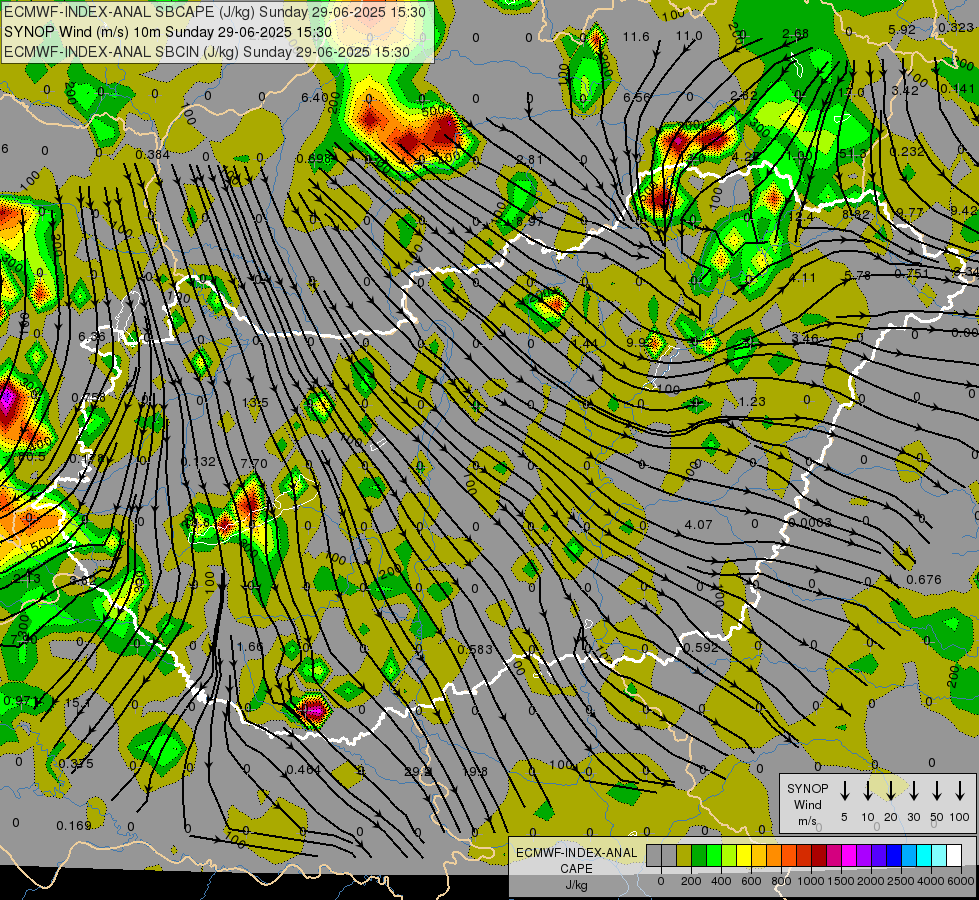This screenshot has height=900, width=979.
Task: Click the '6000' CAPE legend scale label
Action: 961,881
